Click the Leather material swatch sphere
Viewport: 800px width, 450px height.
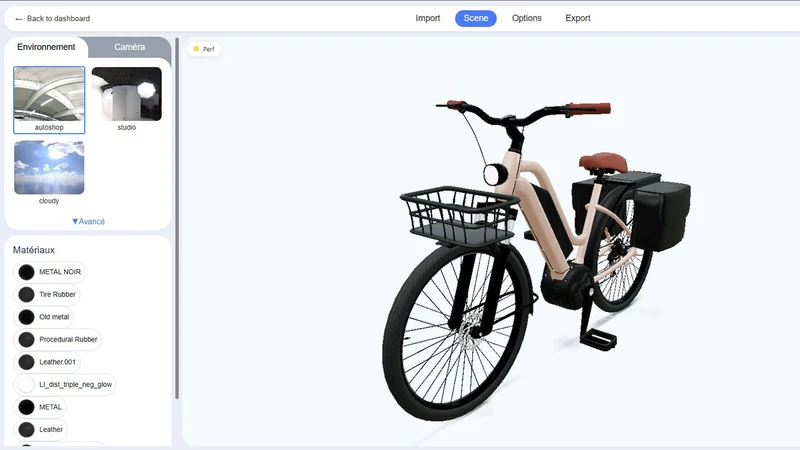click(x=26, y=430)
